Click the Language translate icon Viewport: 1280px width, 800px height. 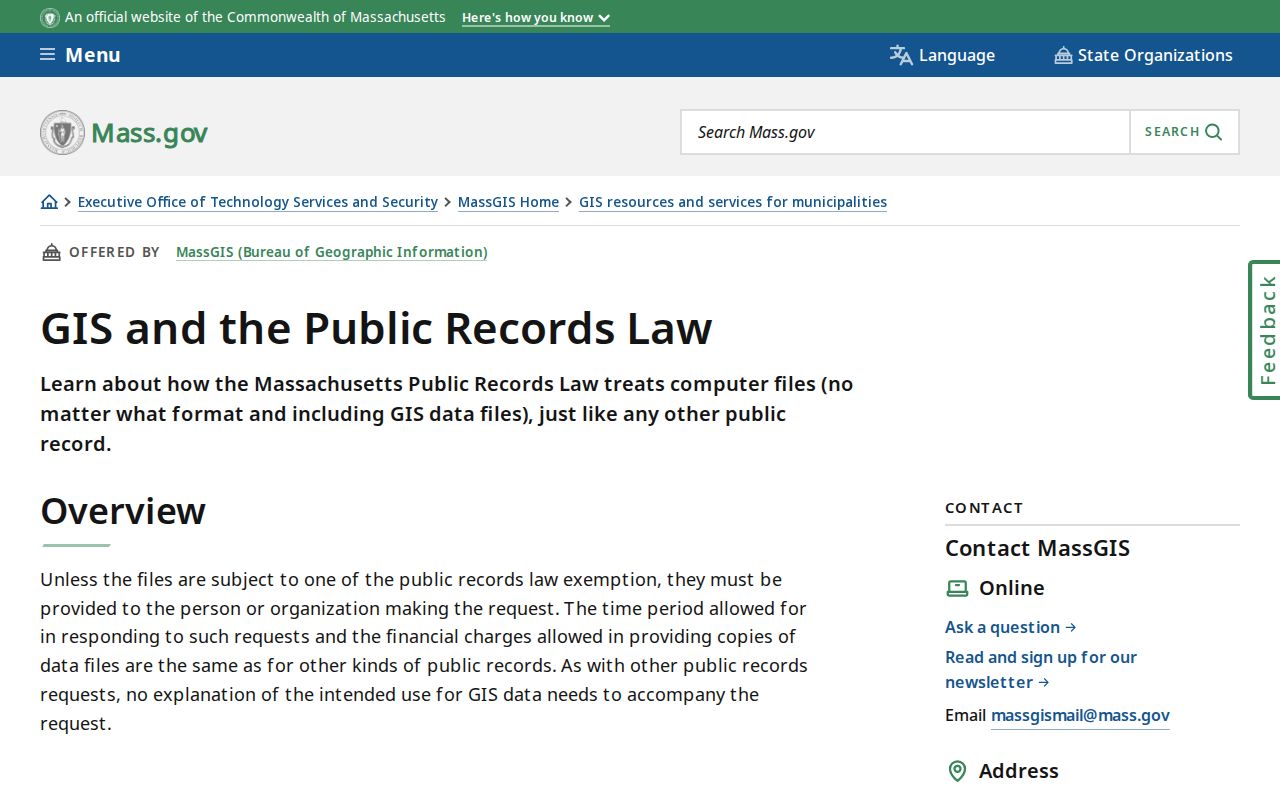coord(901,55)
